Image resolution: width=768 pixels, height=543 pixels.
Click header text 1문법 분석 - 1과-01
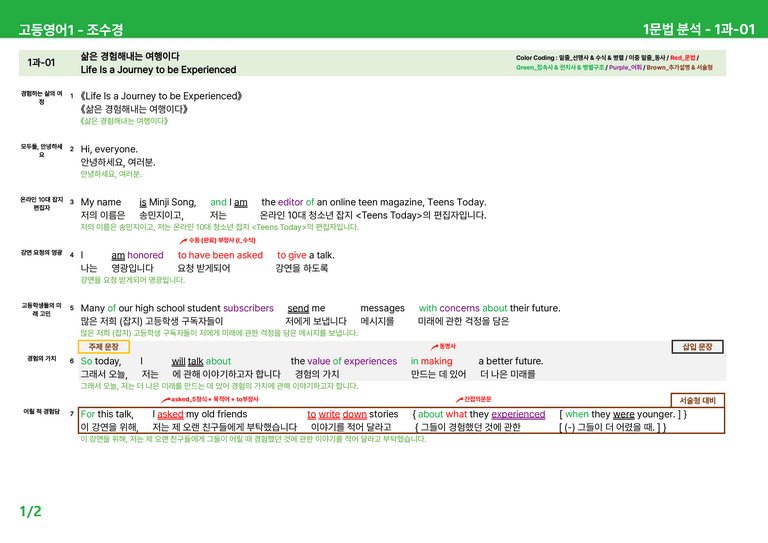pos(699,29)
